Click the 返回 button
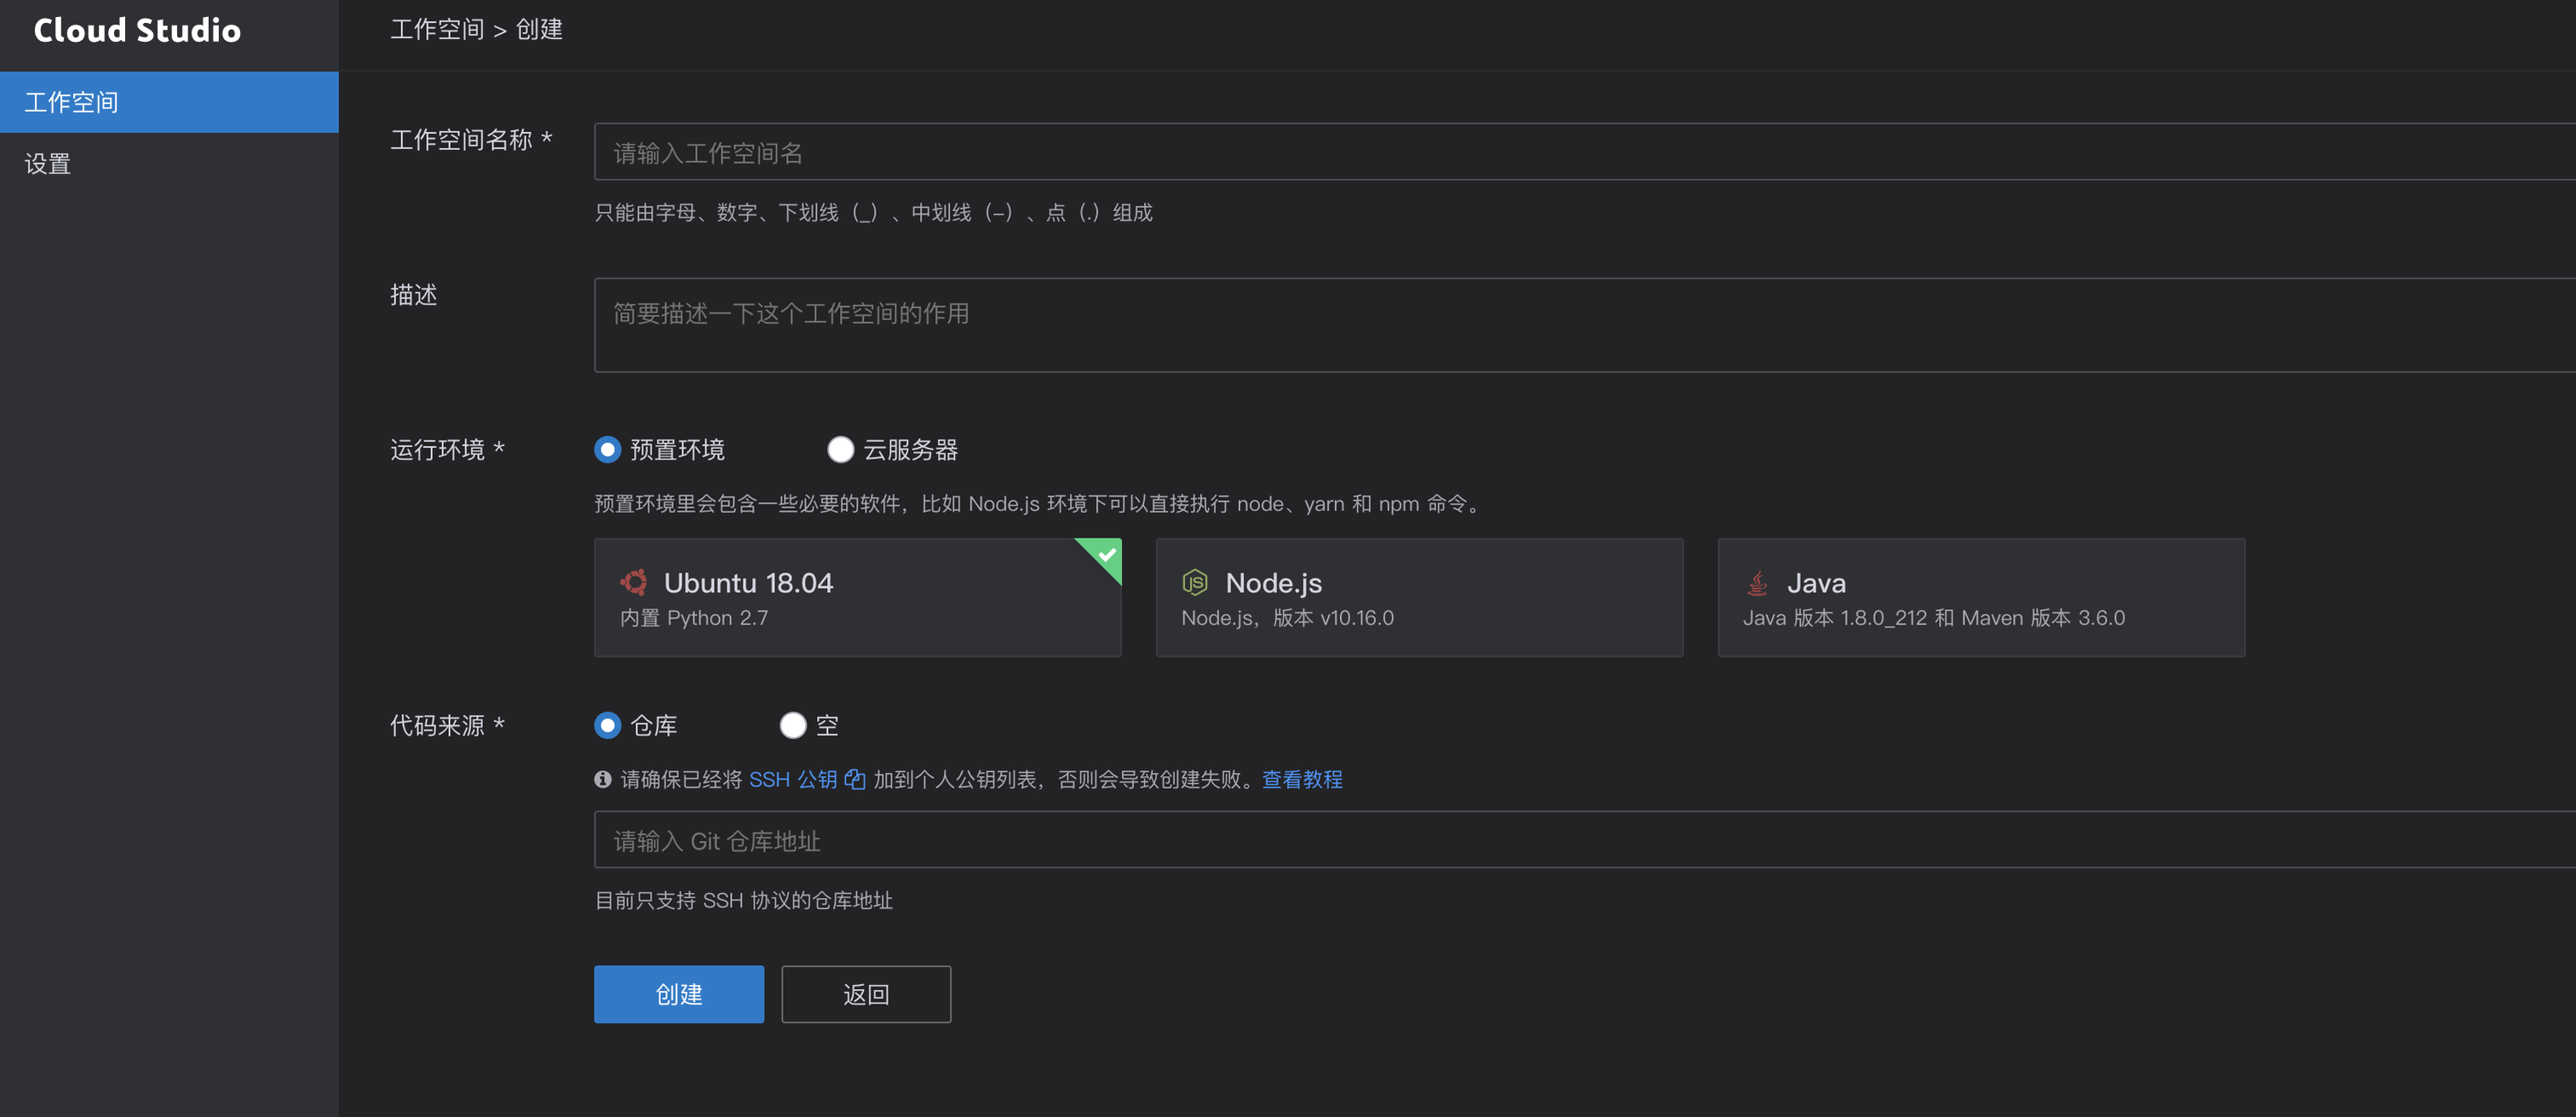 tap(866, 994)
